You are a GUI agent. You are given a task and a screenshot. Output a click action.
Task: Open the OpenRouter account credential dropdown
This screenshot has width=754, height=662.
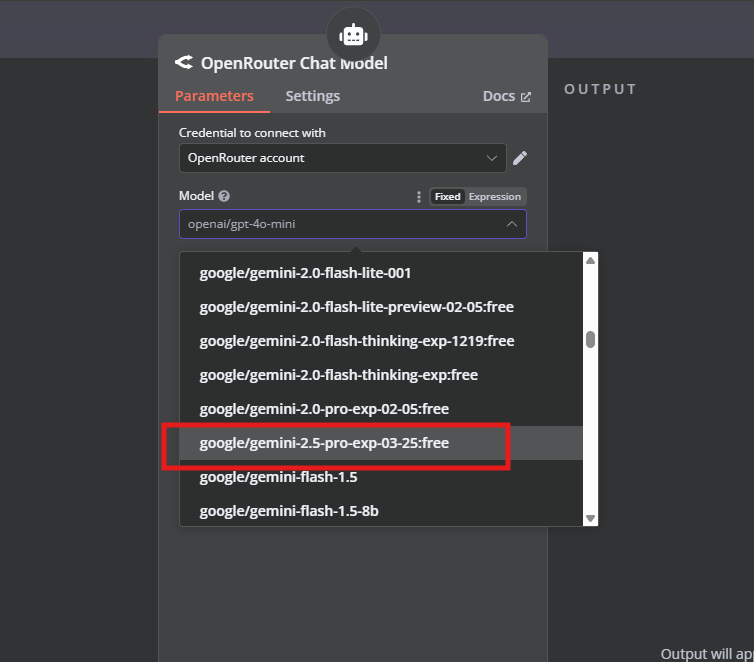[x=343, y=158]
